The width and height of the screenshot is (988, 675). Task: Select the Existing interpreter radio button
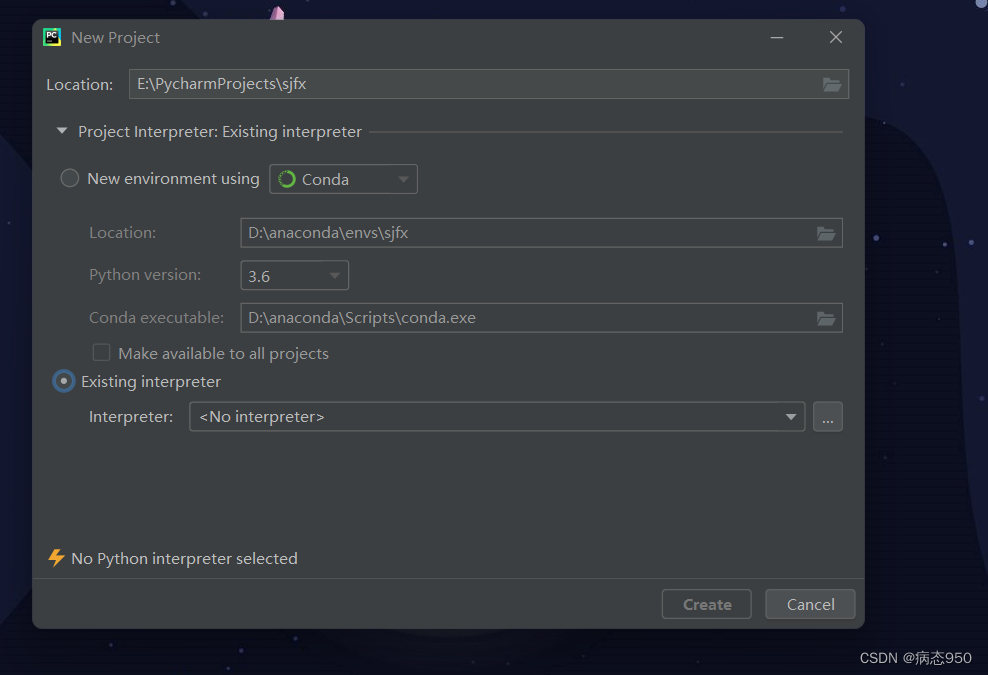click(64, 381)
